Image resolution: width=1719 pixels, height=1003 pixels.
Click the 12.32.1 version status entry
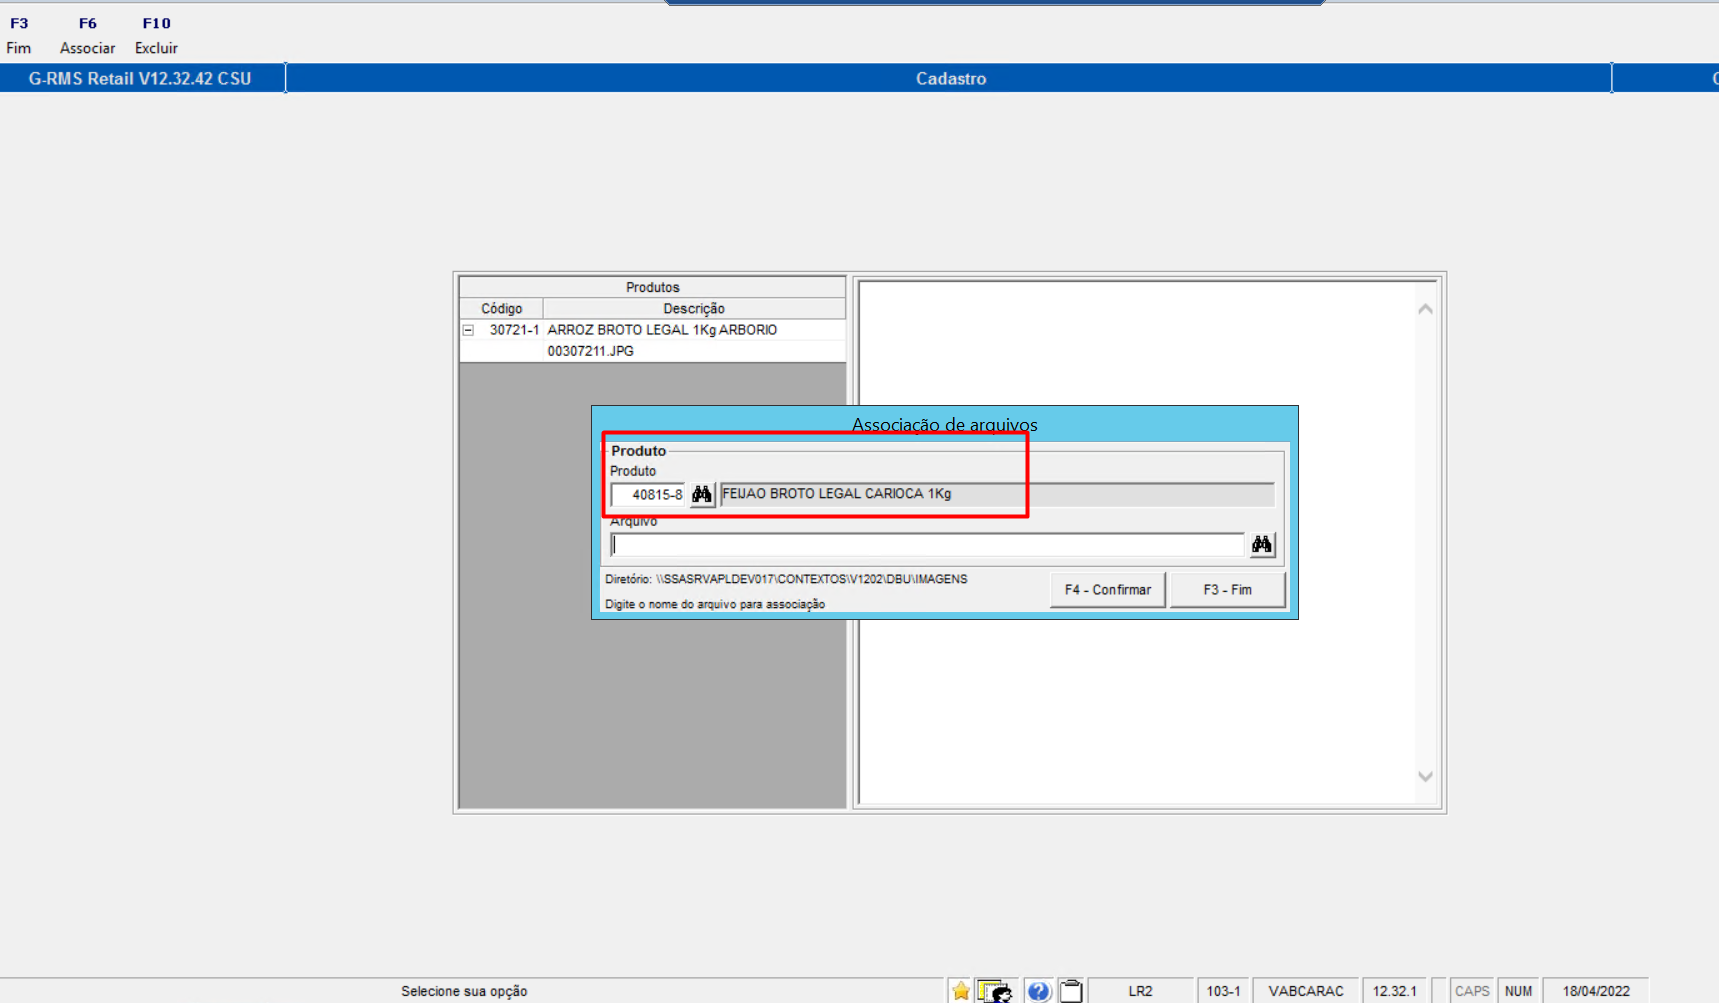tap(1394, 991)
